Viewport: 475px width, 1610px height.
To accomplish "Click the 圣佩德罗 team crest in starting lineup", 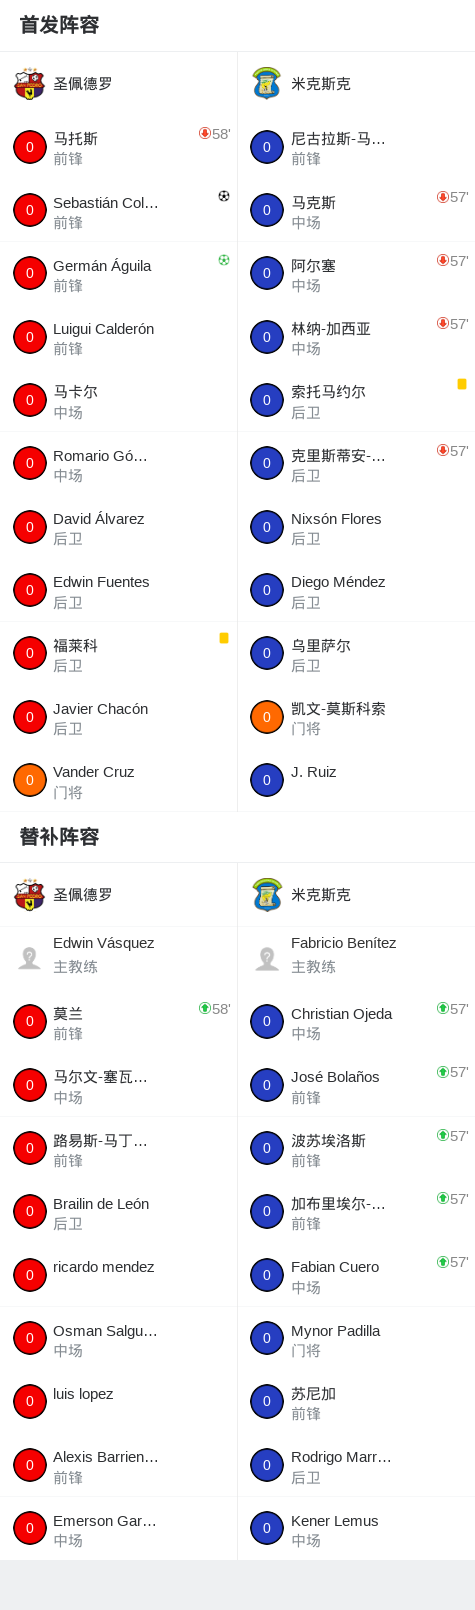I will [x=29, y=84].
